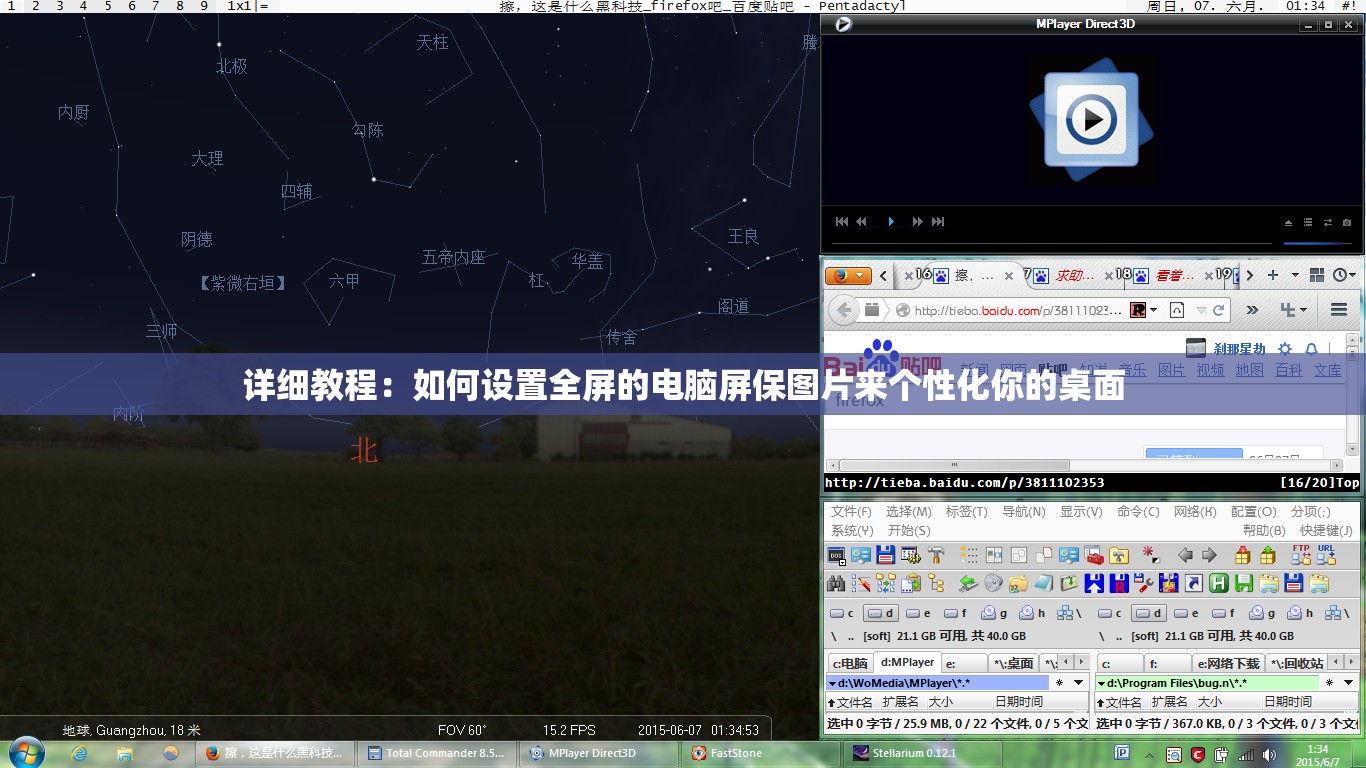Click the Windows Start button

coord(26,752)
